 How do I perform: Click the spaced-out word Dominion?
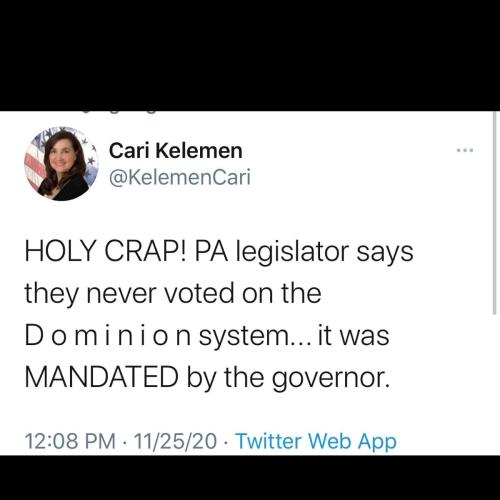(108, 336)
